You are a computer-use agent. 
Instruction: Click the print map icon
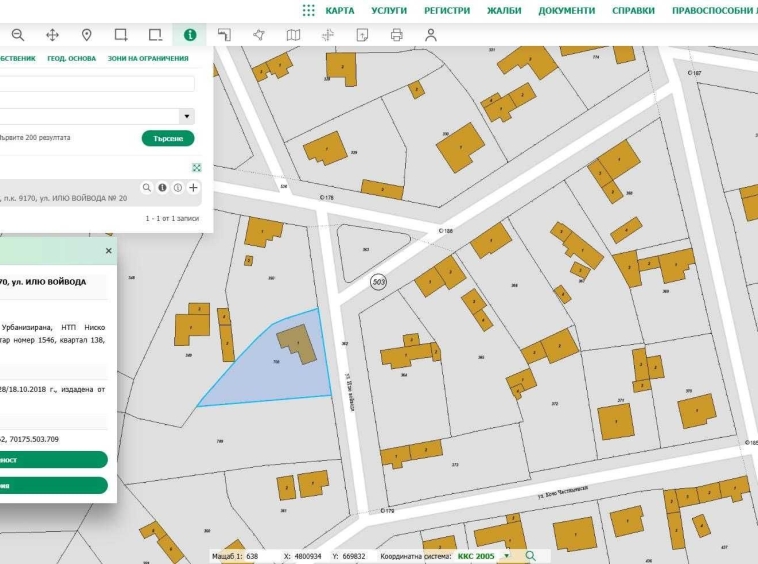[396, 35]
